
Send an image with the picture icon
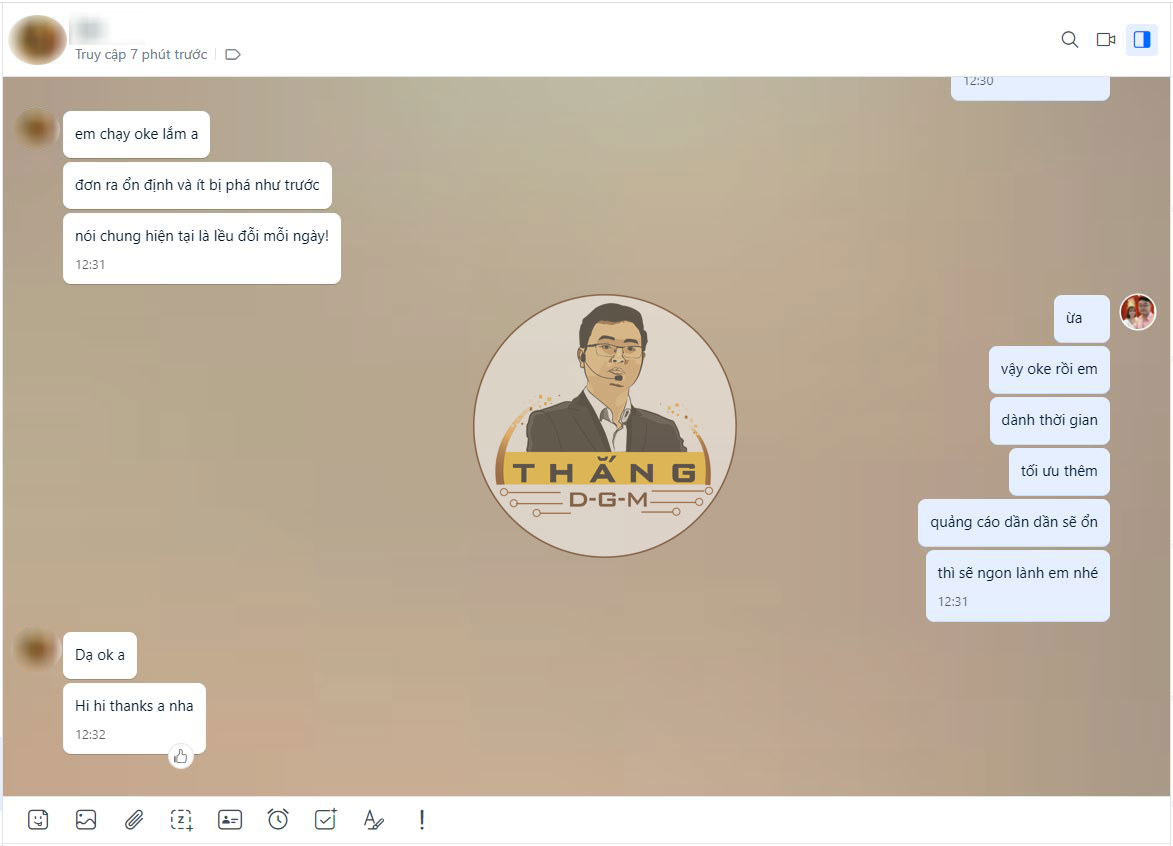point(86,820)
